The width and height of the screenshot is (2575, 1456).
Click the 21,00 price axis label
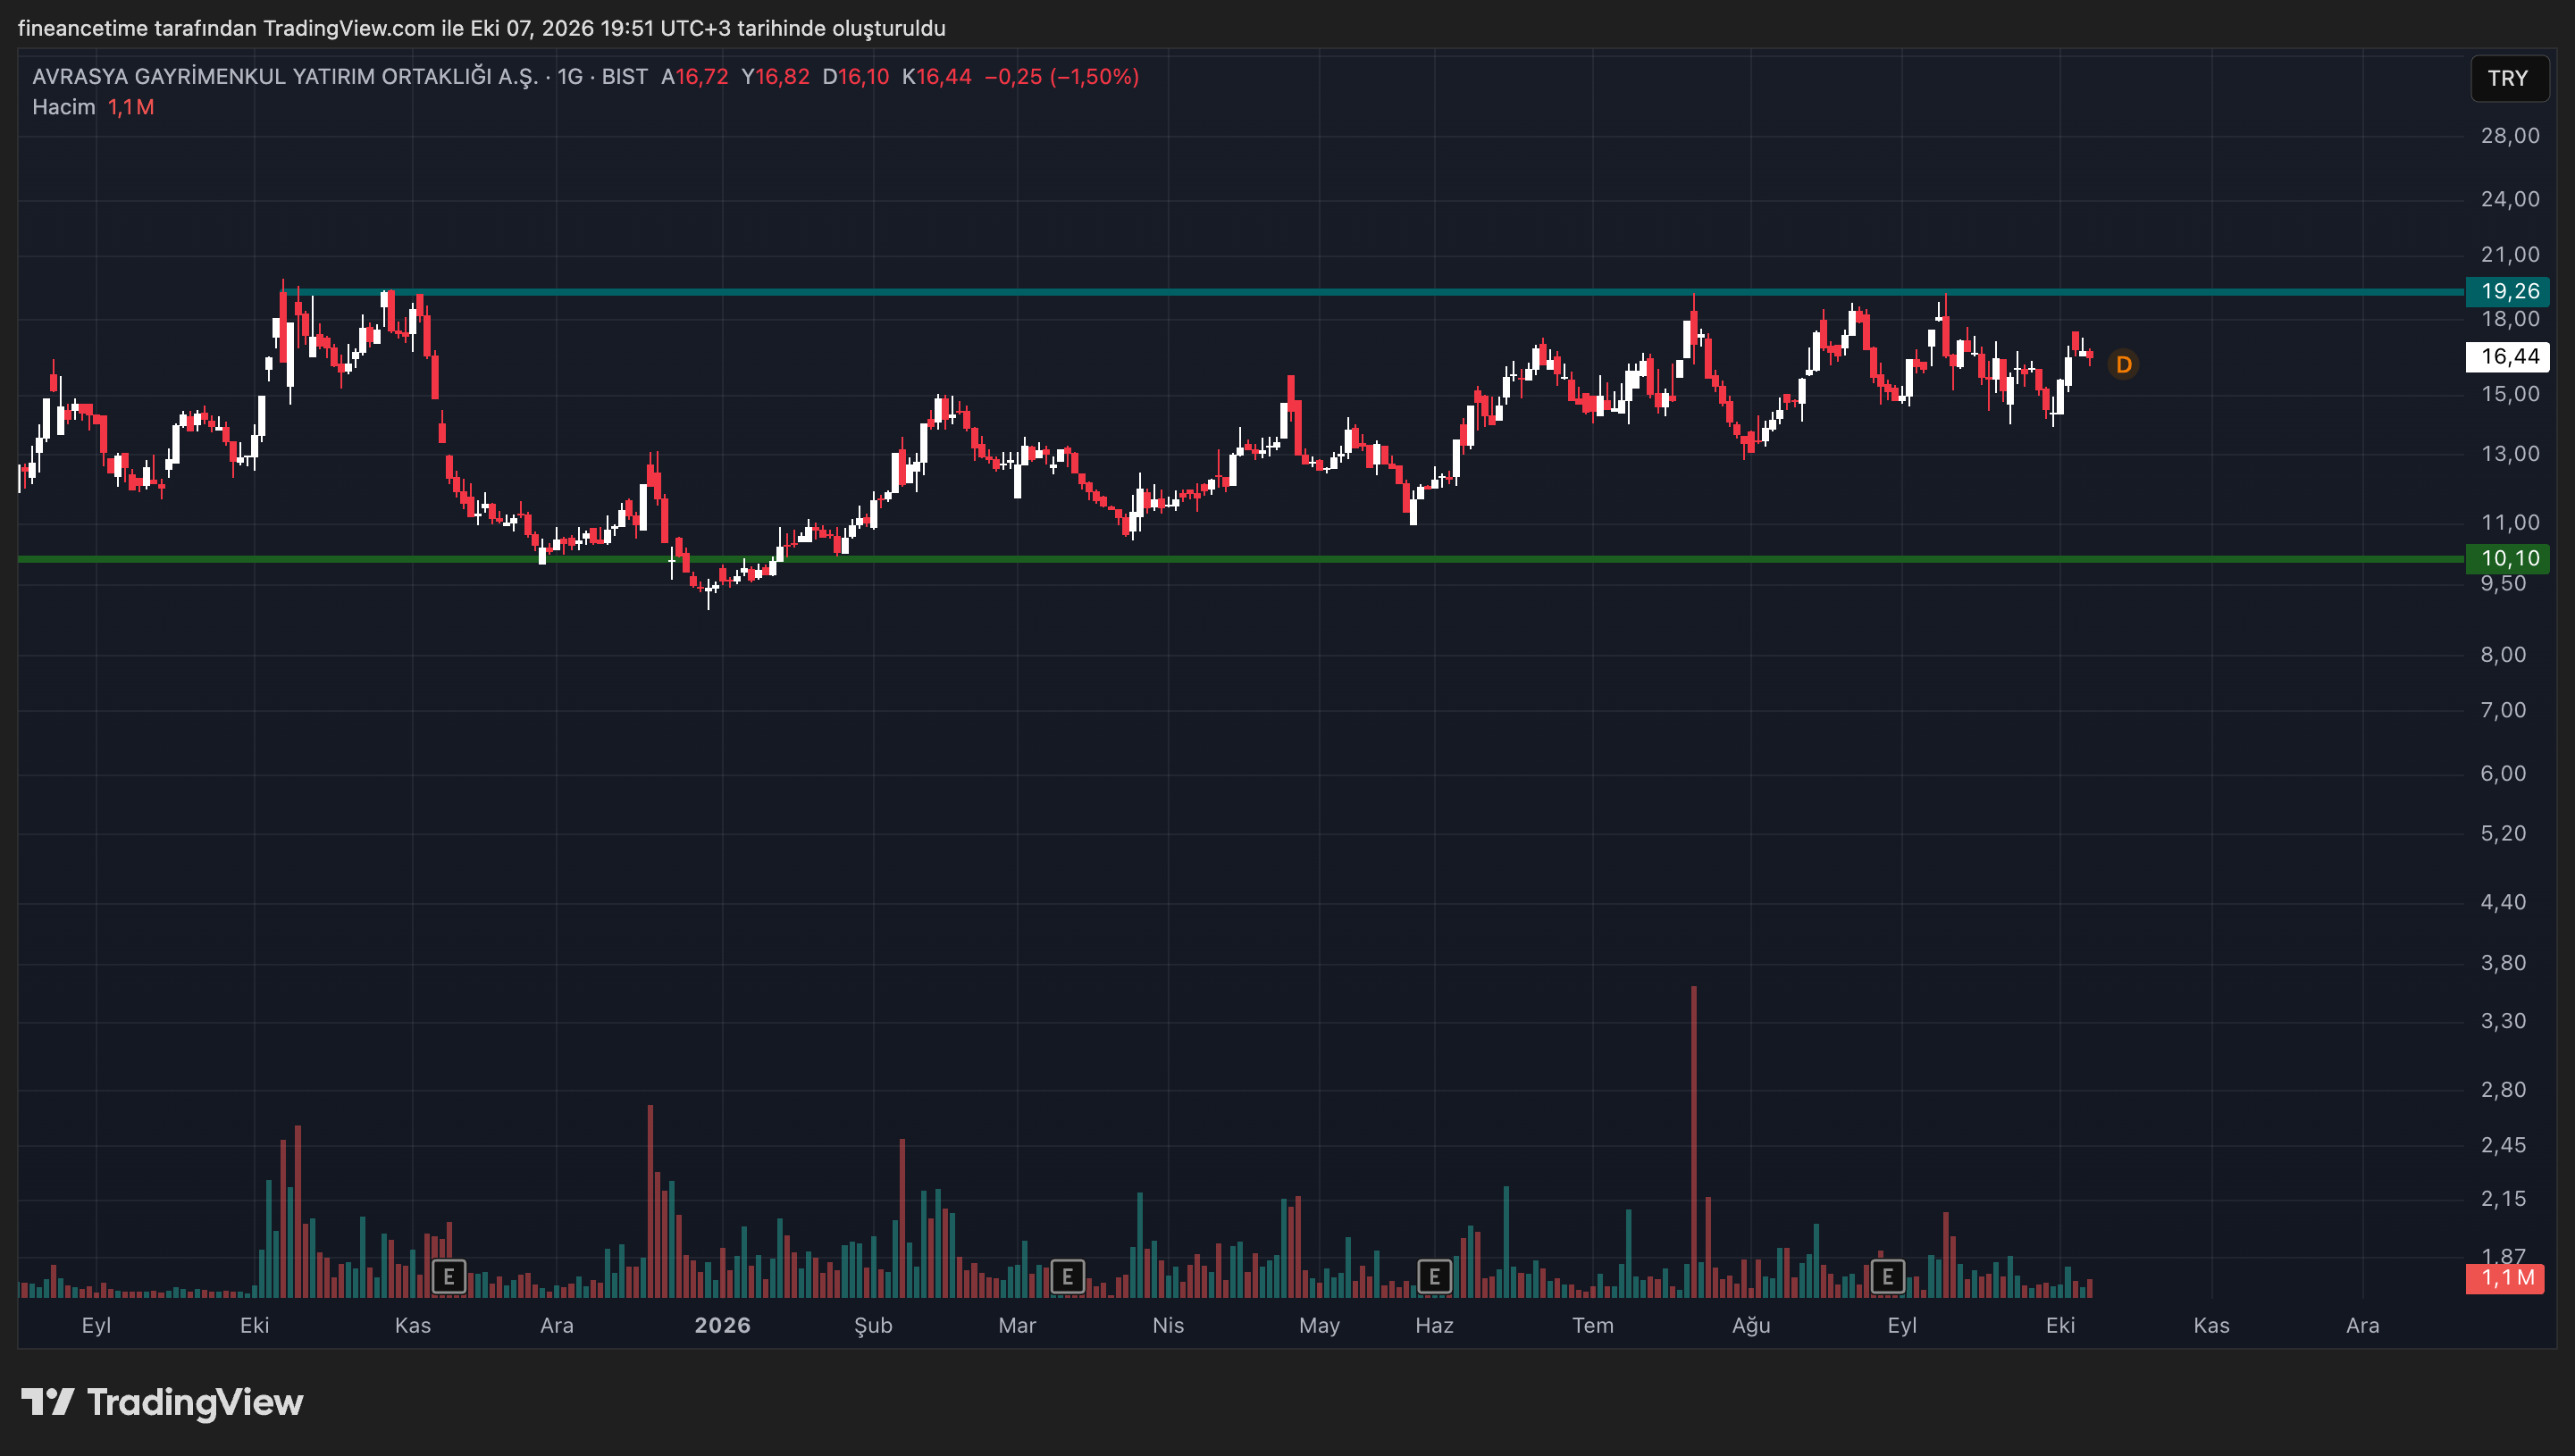coord(2510,255)
